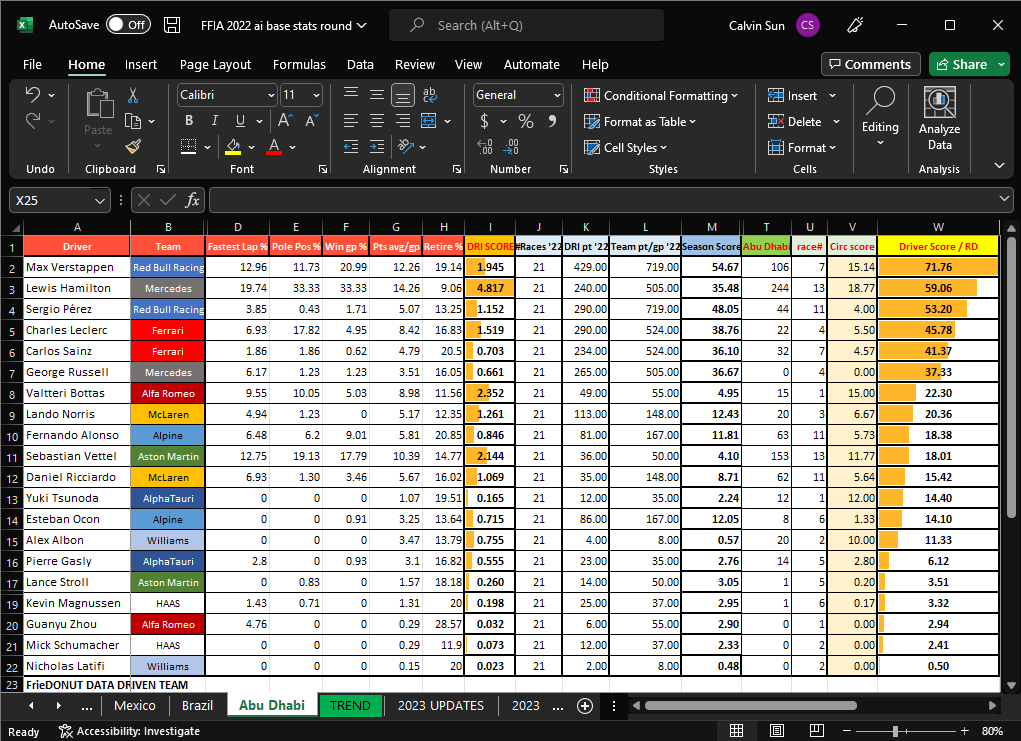Image resolution: width=1021 pixels, height=741 pixels.
Task: Click the Increase Decimal icon
Action: click(x=484, y=147)
